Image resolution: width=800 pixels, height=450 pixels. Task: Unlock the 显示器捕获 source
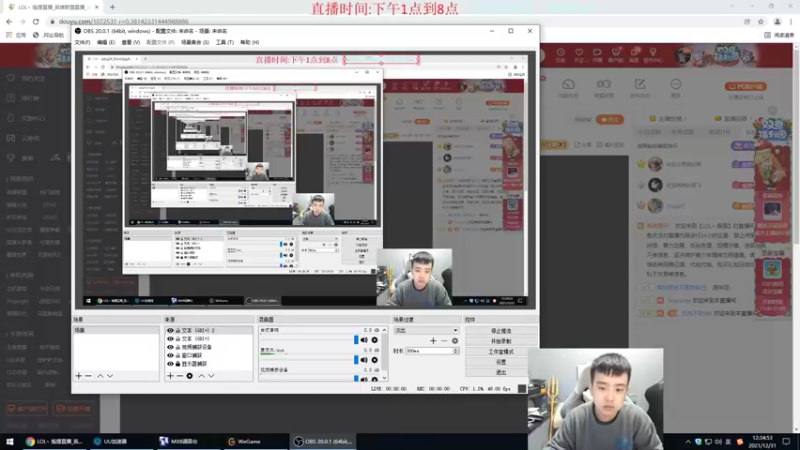coord(178,364)
